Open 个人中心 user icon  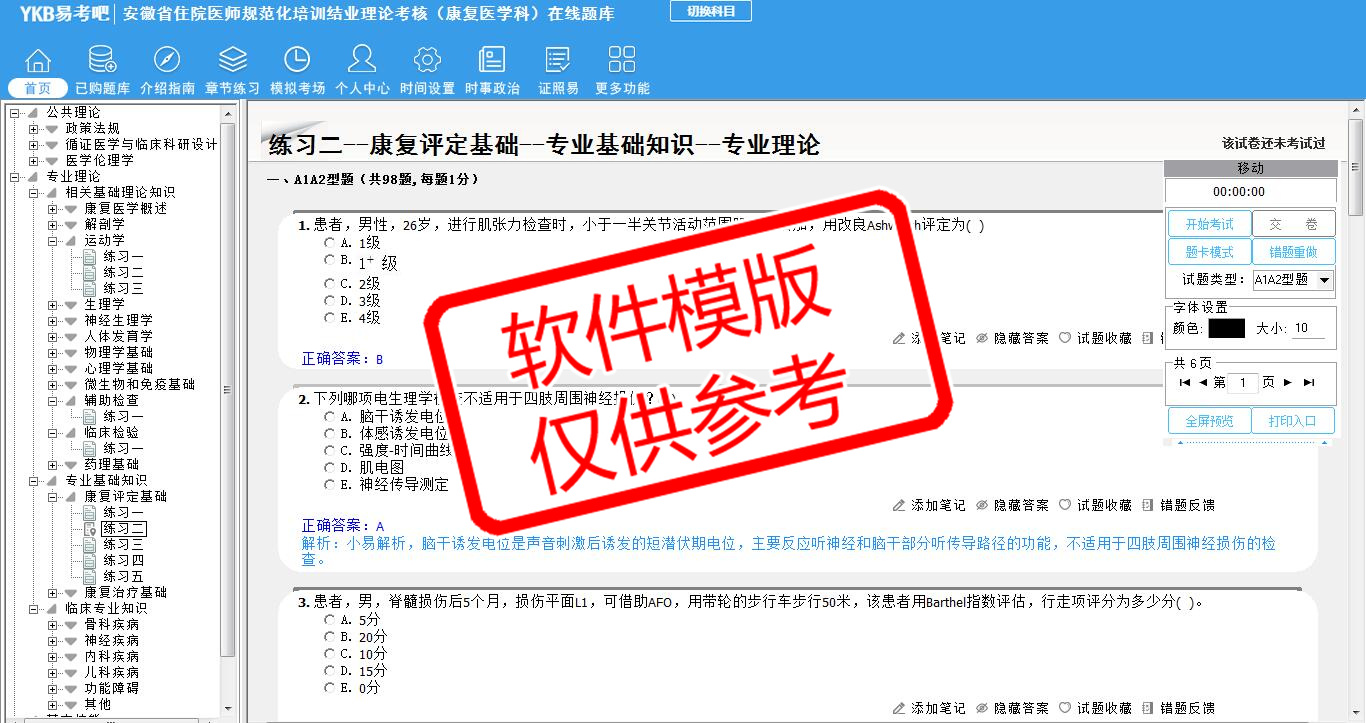(x=362, y=60)
